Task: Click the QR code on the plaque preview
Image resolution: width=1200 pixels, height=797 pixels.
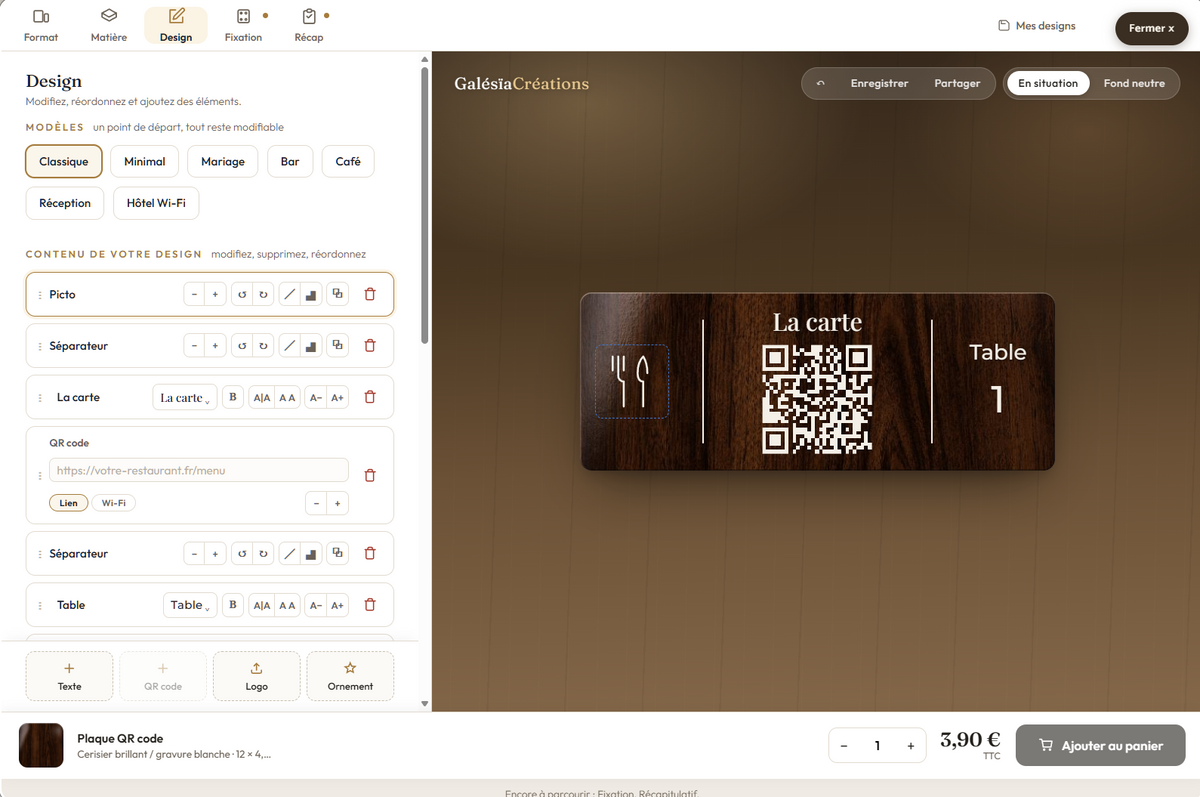Action: 817,398
